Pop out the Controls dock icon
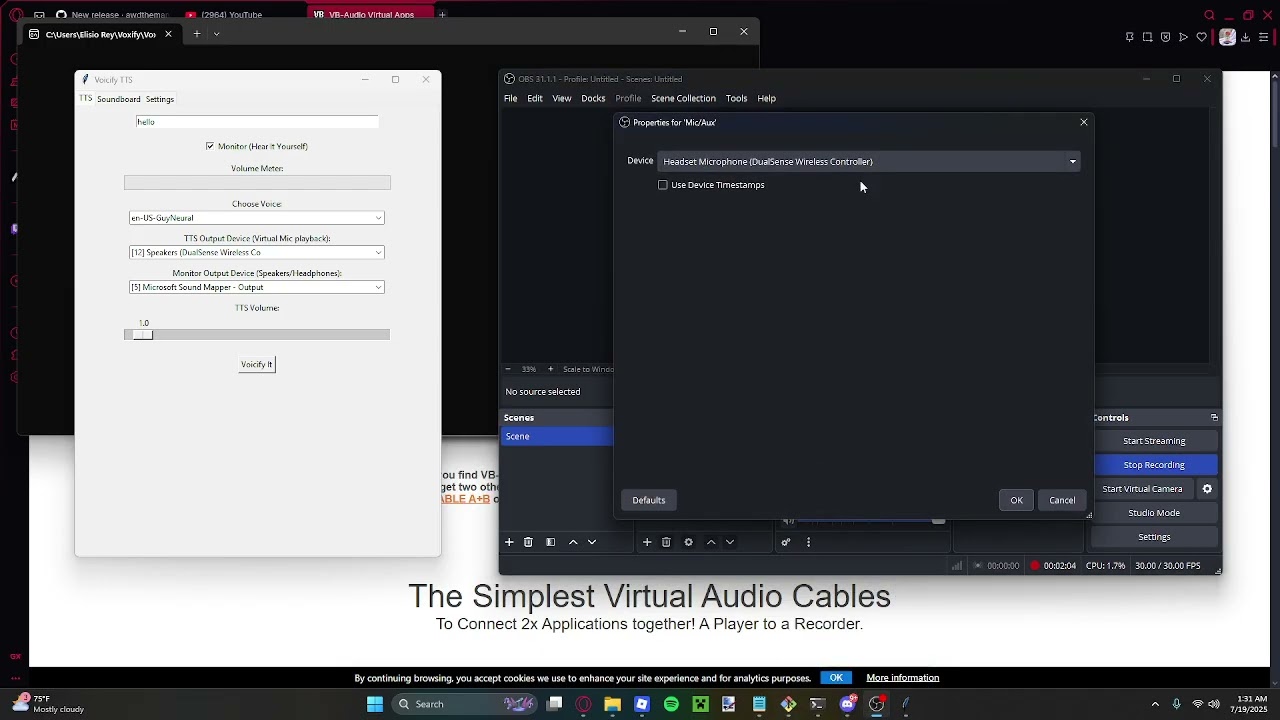 pyautogui.click(x=1214, y=418)
